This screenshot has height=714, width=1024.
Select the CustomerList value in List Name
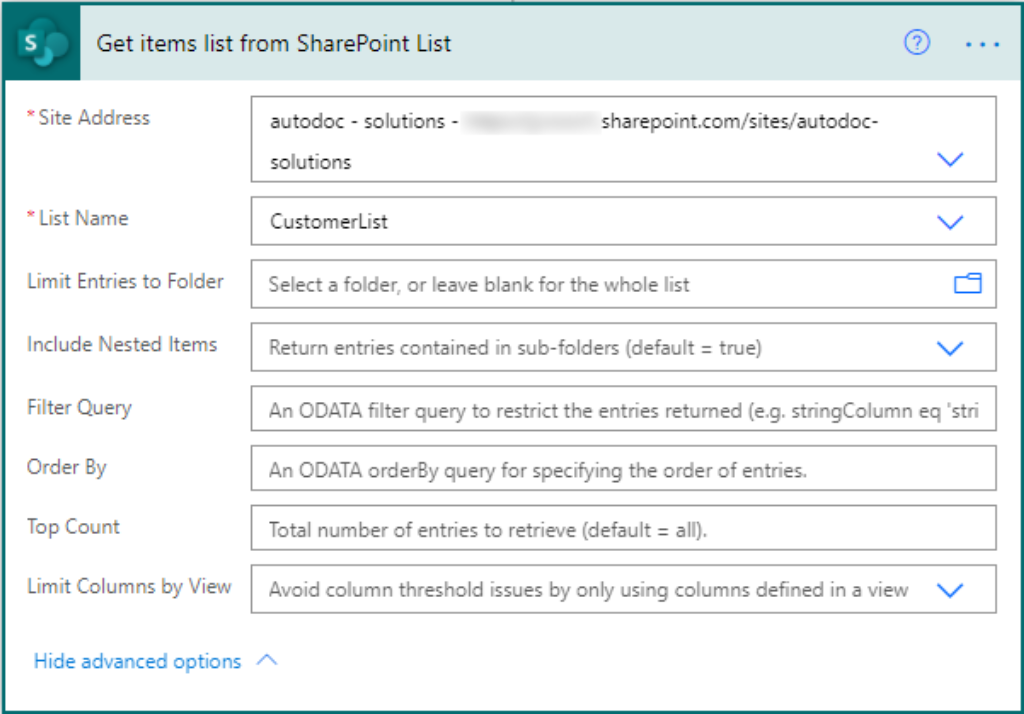(329, 222)
